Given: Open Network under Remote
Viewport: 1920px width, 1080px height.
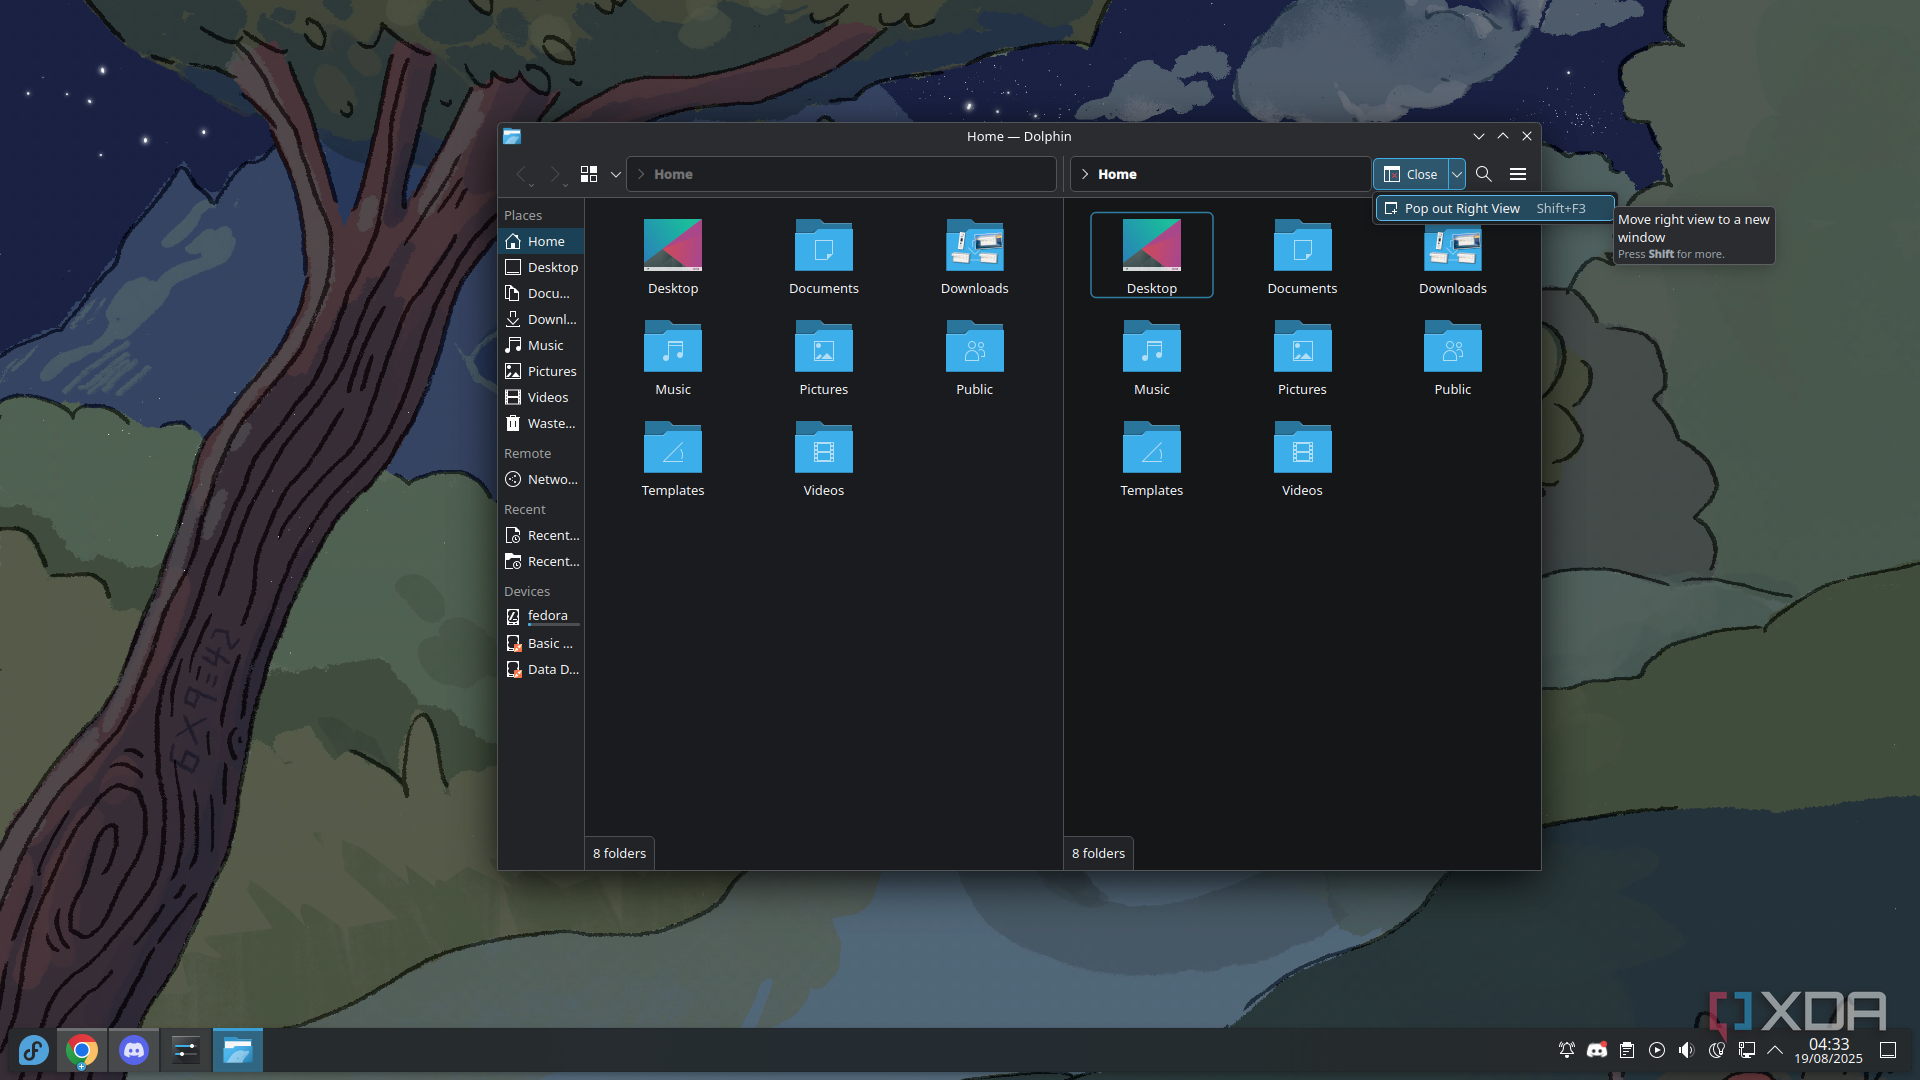Looking at the screenshot, I should click(x=541, y=479).
